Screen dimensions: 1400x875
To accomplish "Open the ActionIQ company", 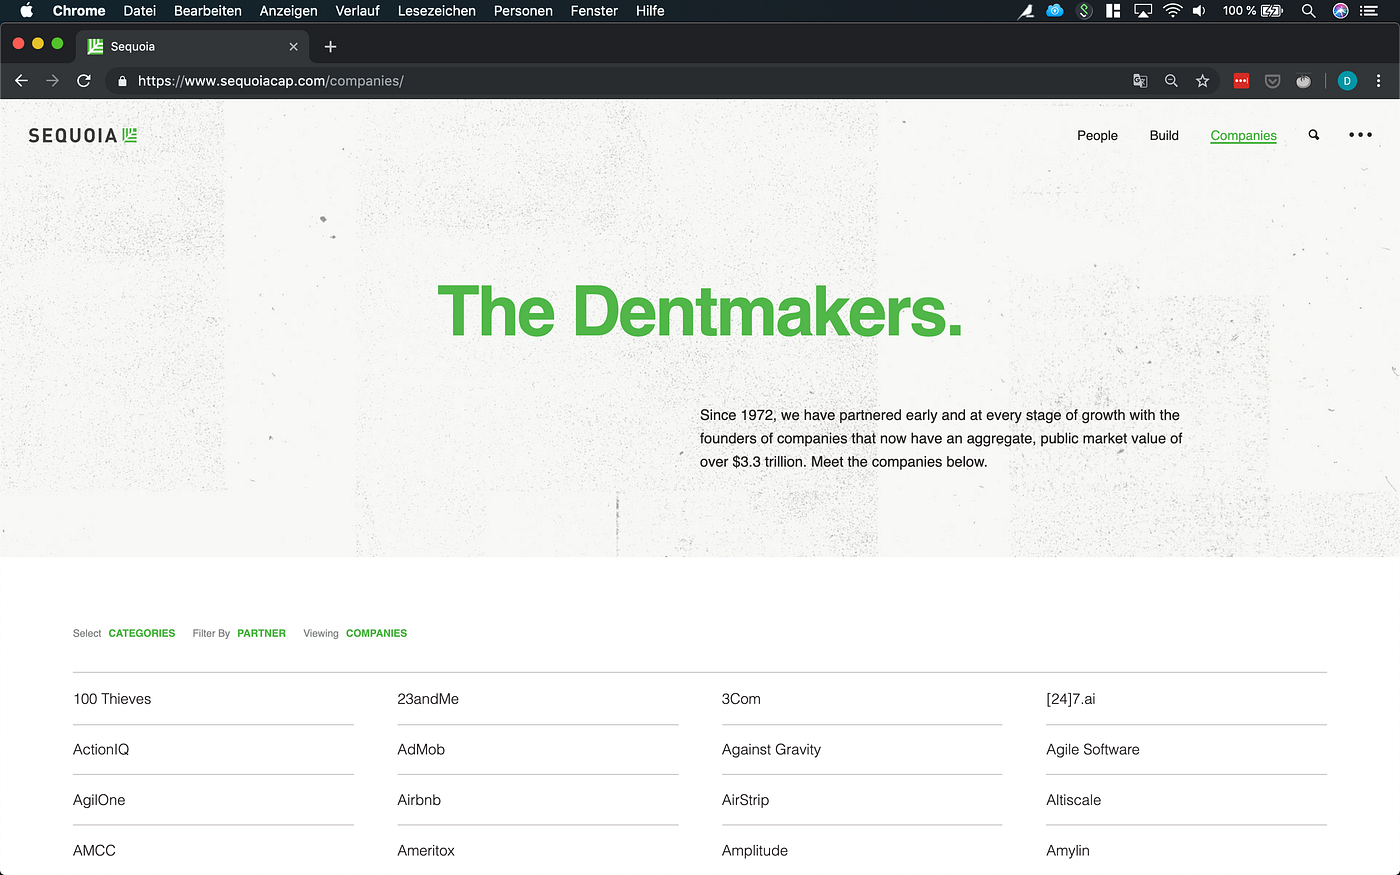I will [101, 749].
